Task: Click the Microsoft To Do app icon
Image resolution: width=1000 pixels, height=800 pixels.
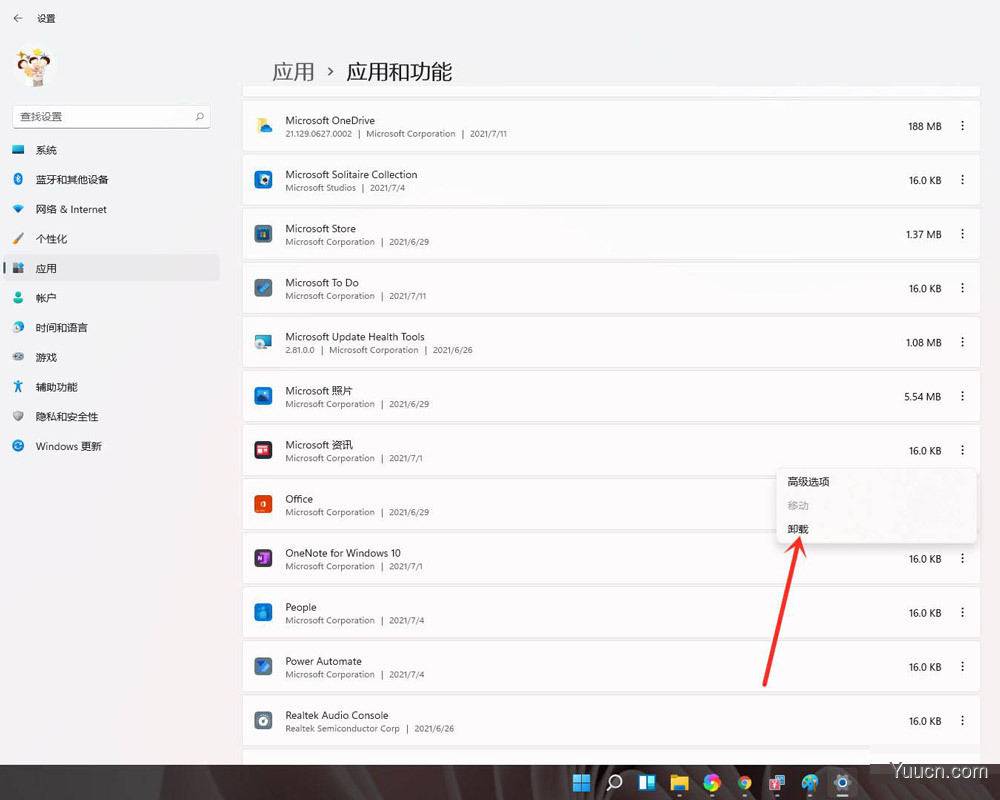Action: (263, 288)
